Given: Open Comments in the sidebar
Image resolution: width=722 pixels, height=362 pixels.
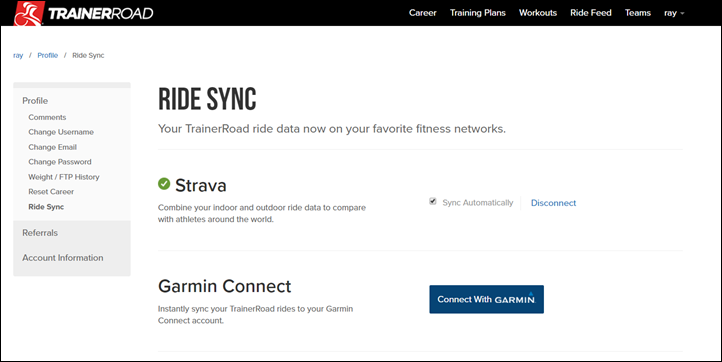Looking at the screenshot, I should (47, 117).
